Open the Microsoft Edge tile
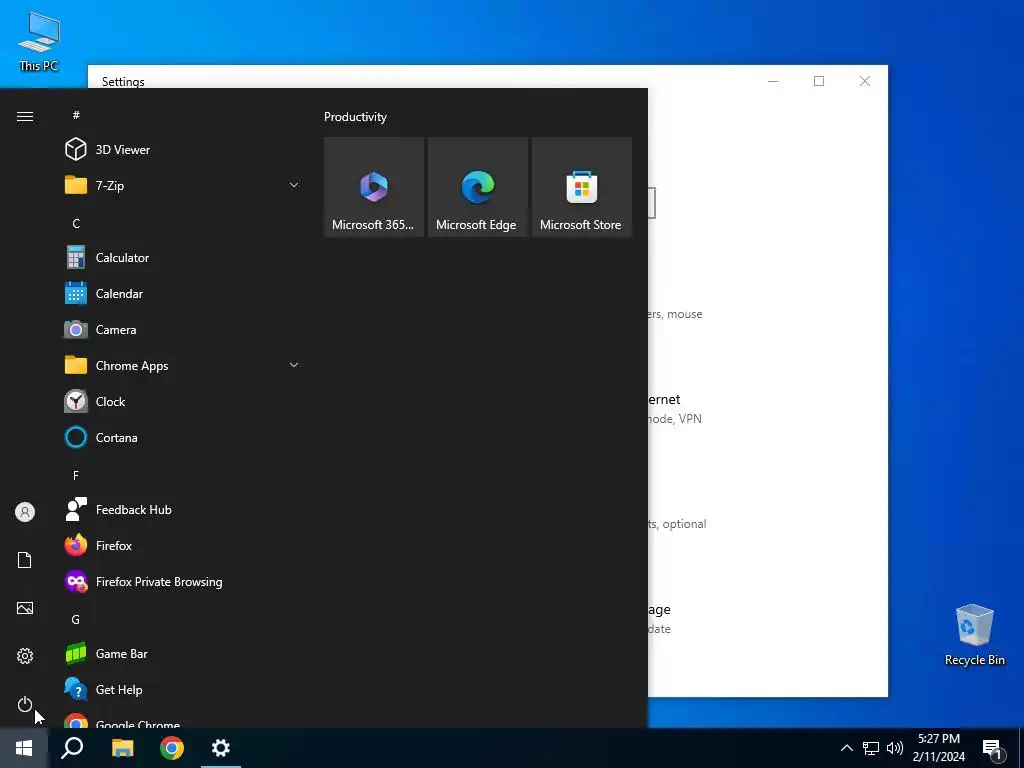 pos(478,187)
